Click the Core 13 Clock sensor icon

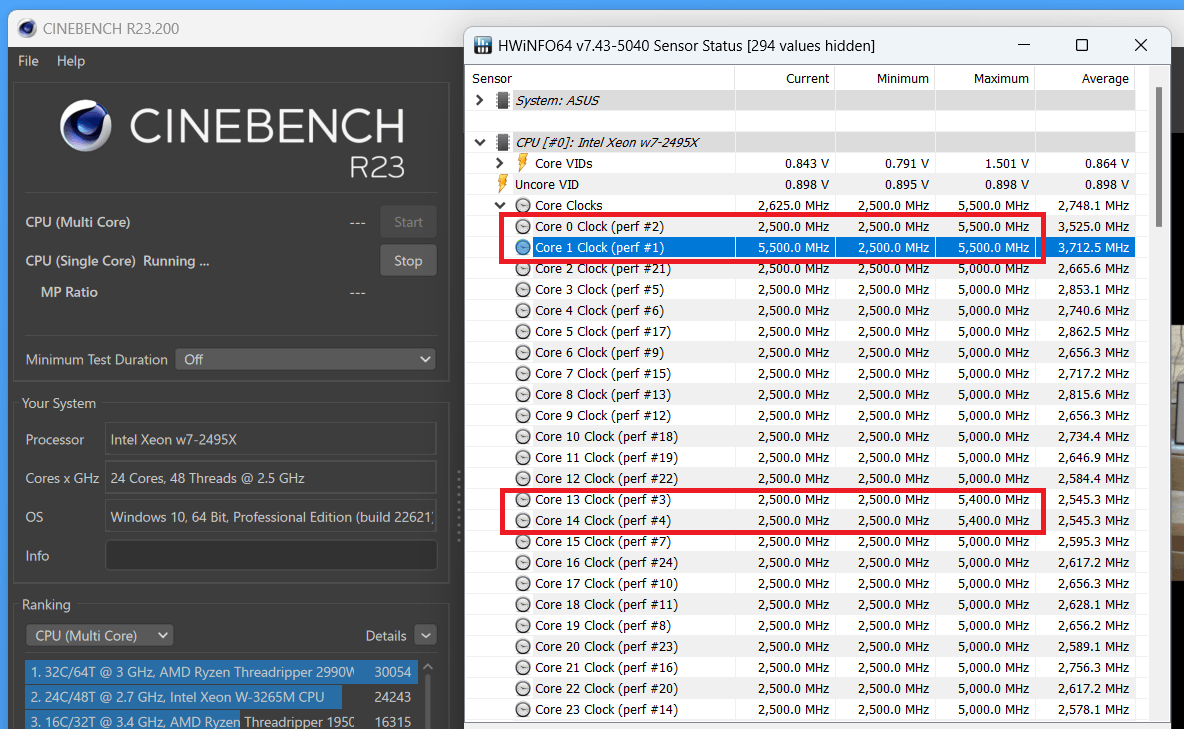click(523, 499)
